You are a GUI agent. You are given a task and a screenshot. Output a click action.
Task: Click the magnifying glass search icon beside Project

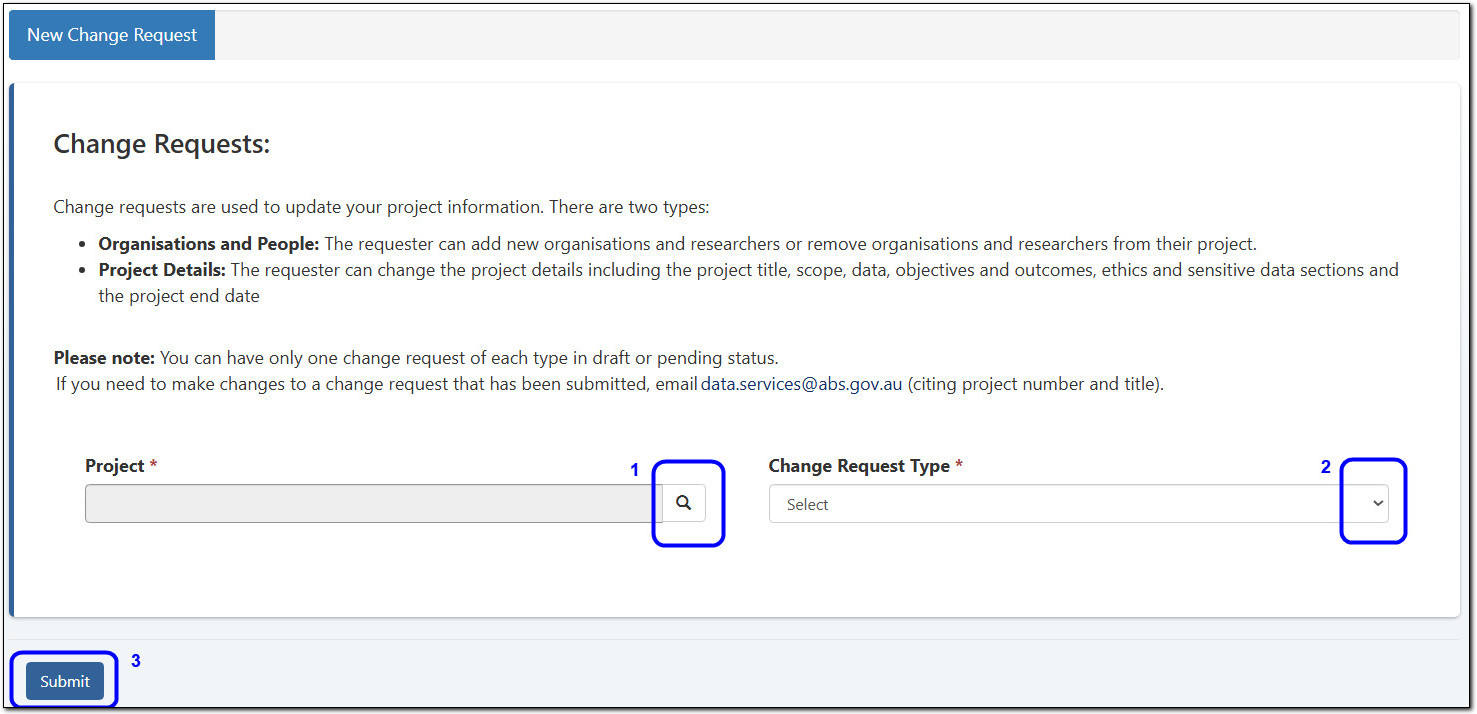(683, 503)
